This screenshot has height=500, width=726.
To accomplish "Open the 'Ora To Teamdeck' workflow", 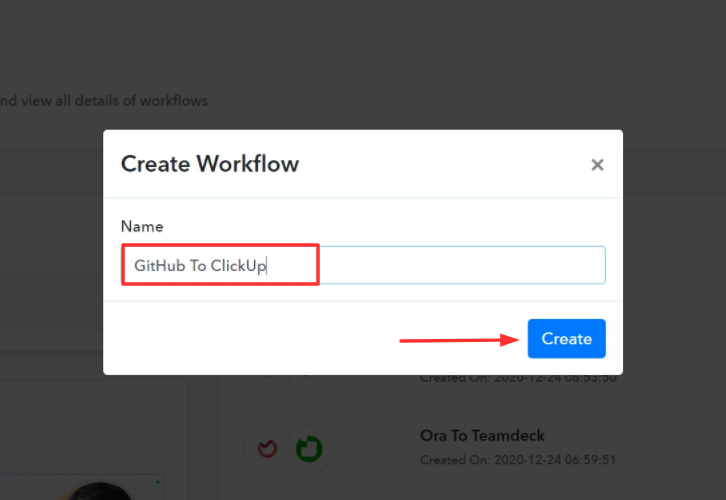I will (x=482, y=436).
